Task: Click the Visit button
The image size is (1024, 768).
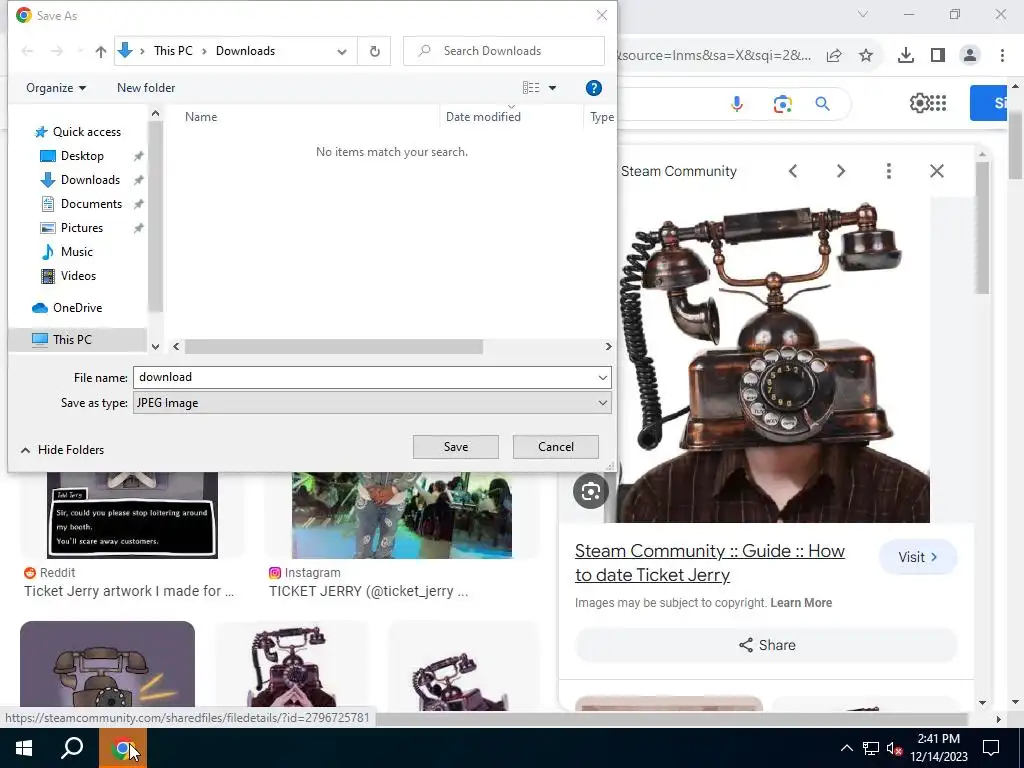Action: pos(918,557)
